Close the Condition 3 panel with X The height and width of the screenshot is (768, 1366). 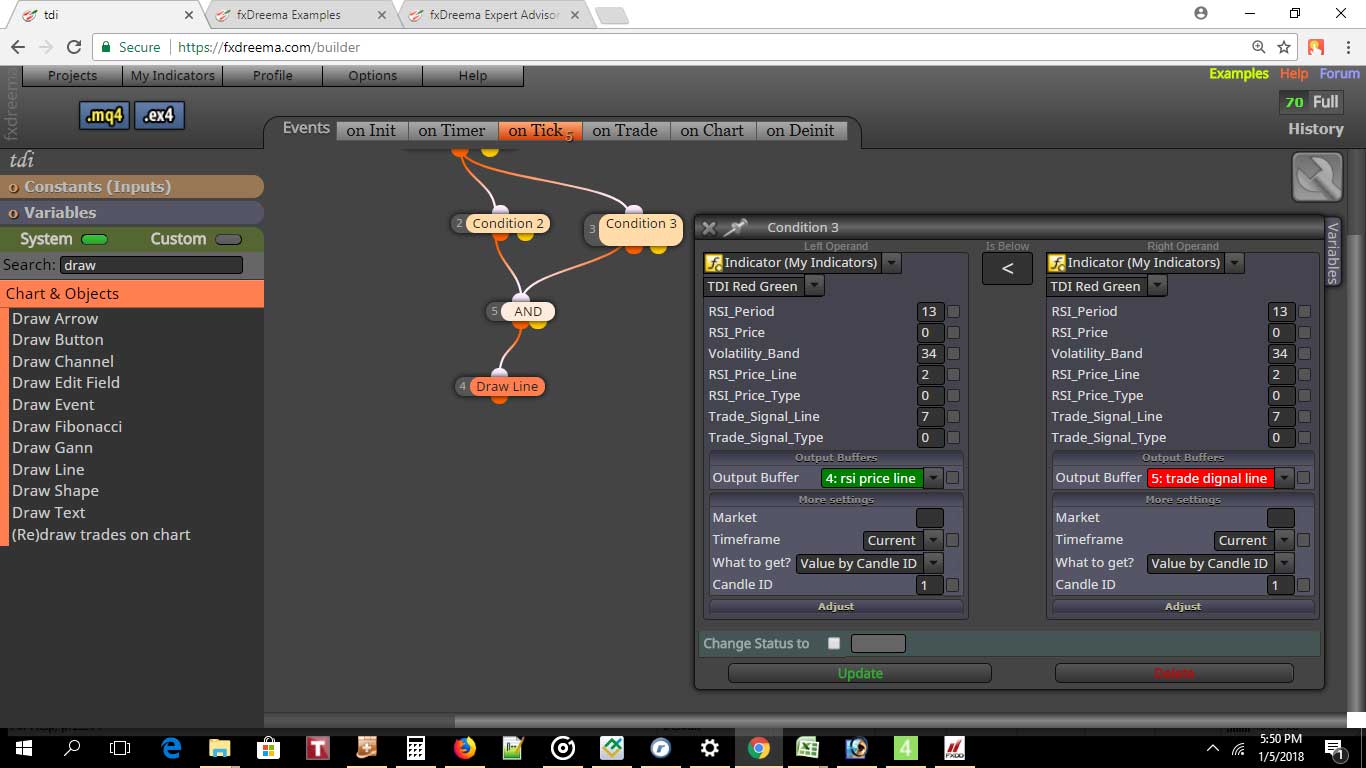click(709, 228)
